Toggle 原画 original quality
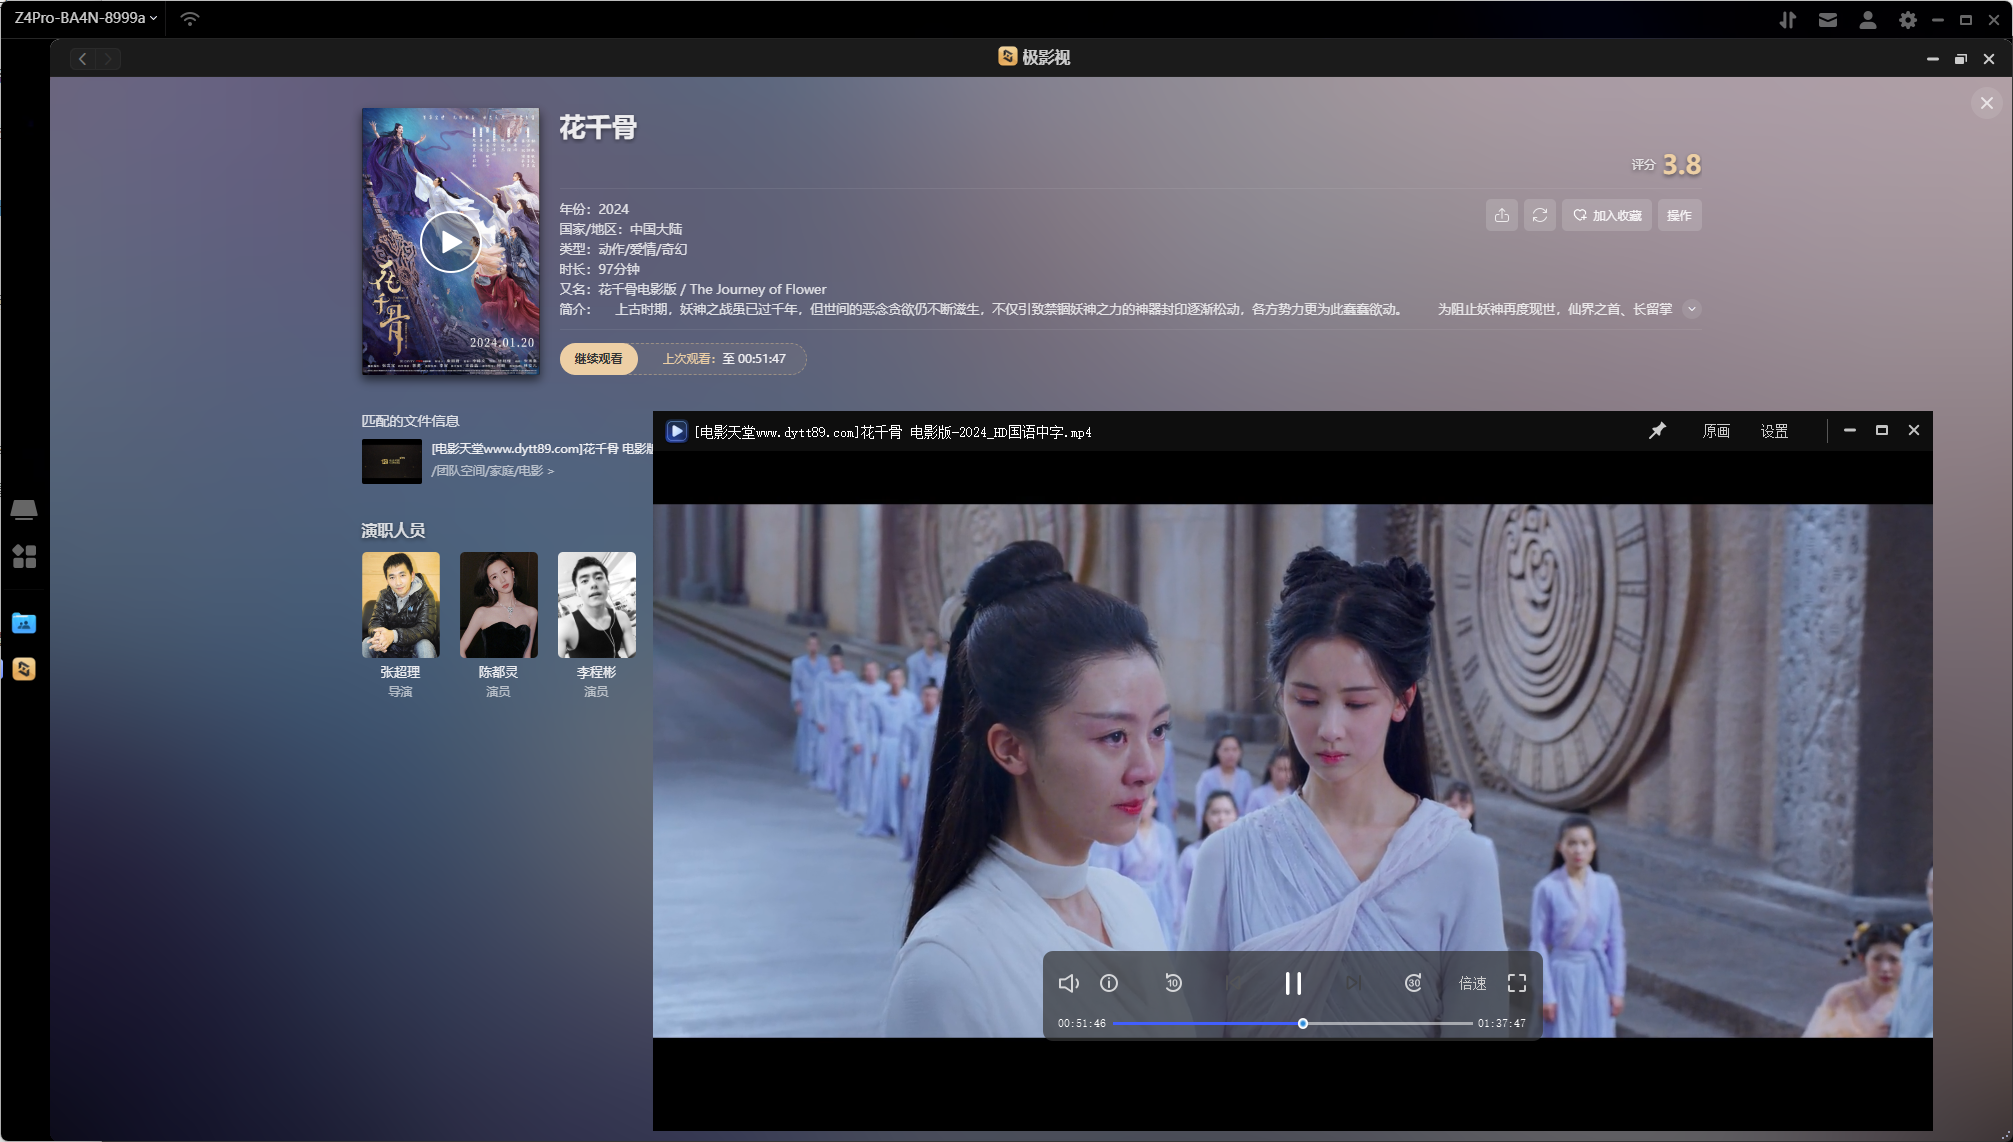2013x1142 pixels. click(1716, 430)
